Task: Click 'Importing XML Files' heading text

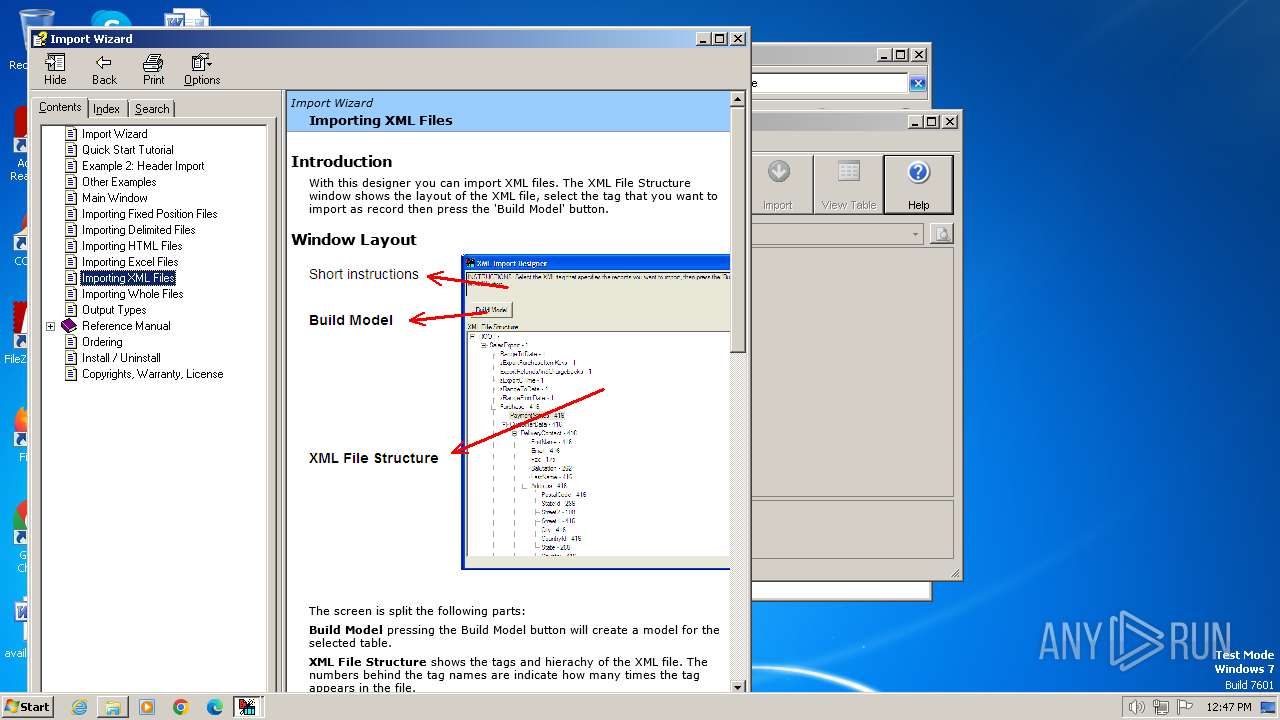Action: coord(380,120)
